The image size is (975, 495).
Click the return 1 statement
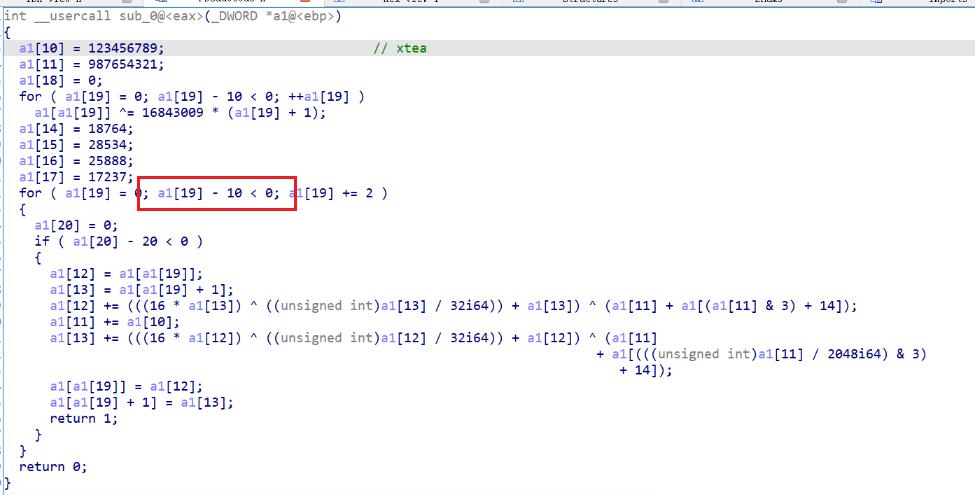(x=83, y=419)
